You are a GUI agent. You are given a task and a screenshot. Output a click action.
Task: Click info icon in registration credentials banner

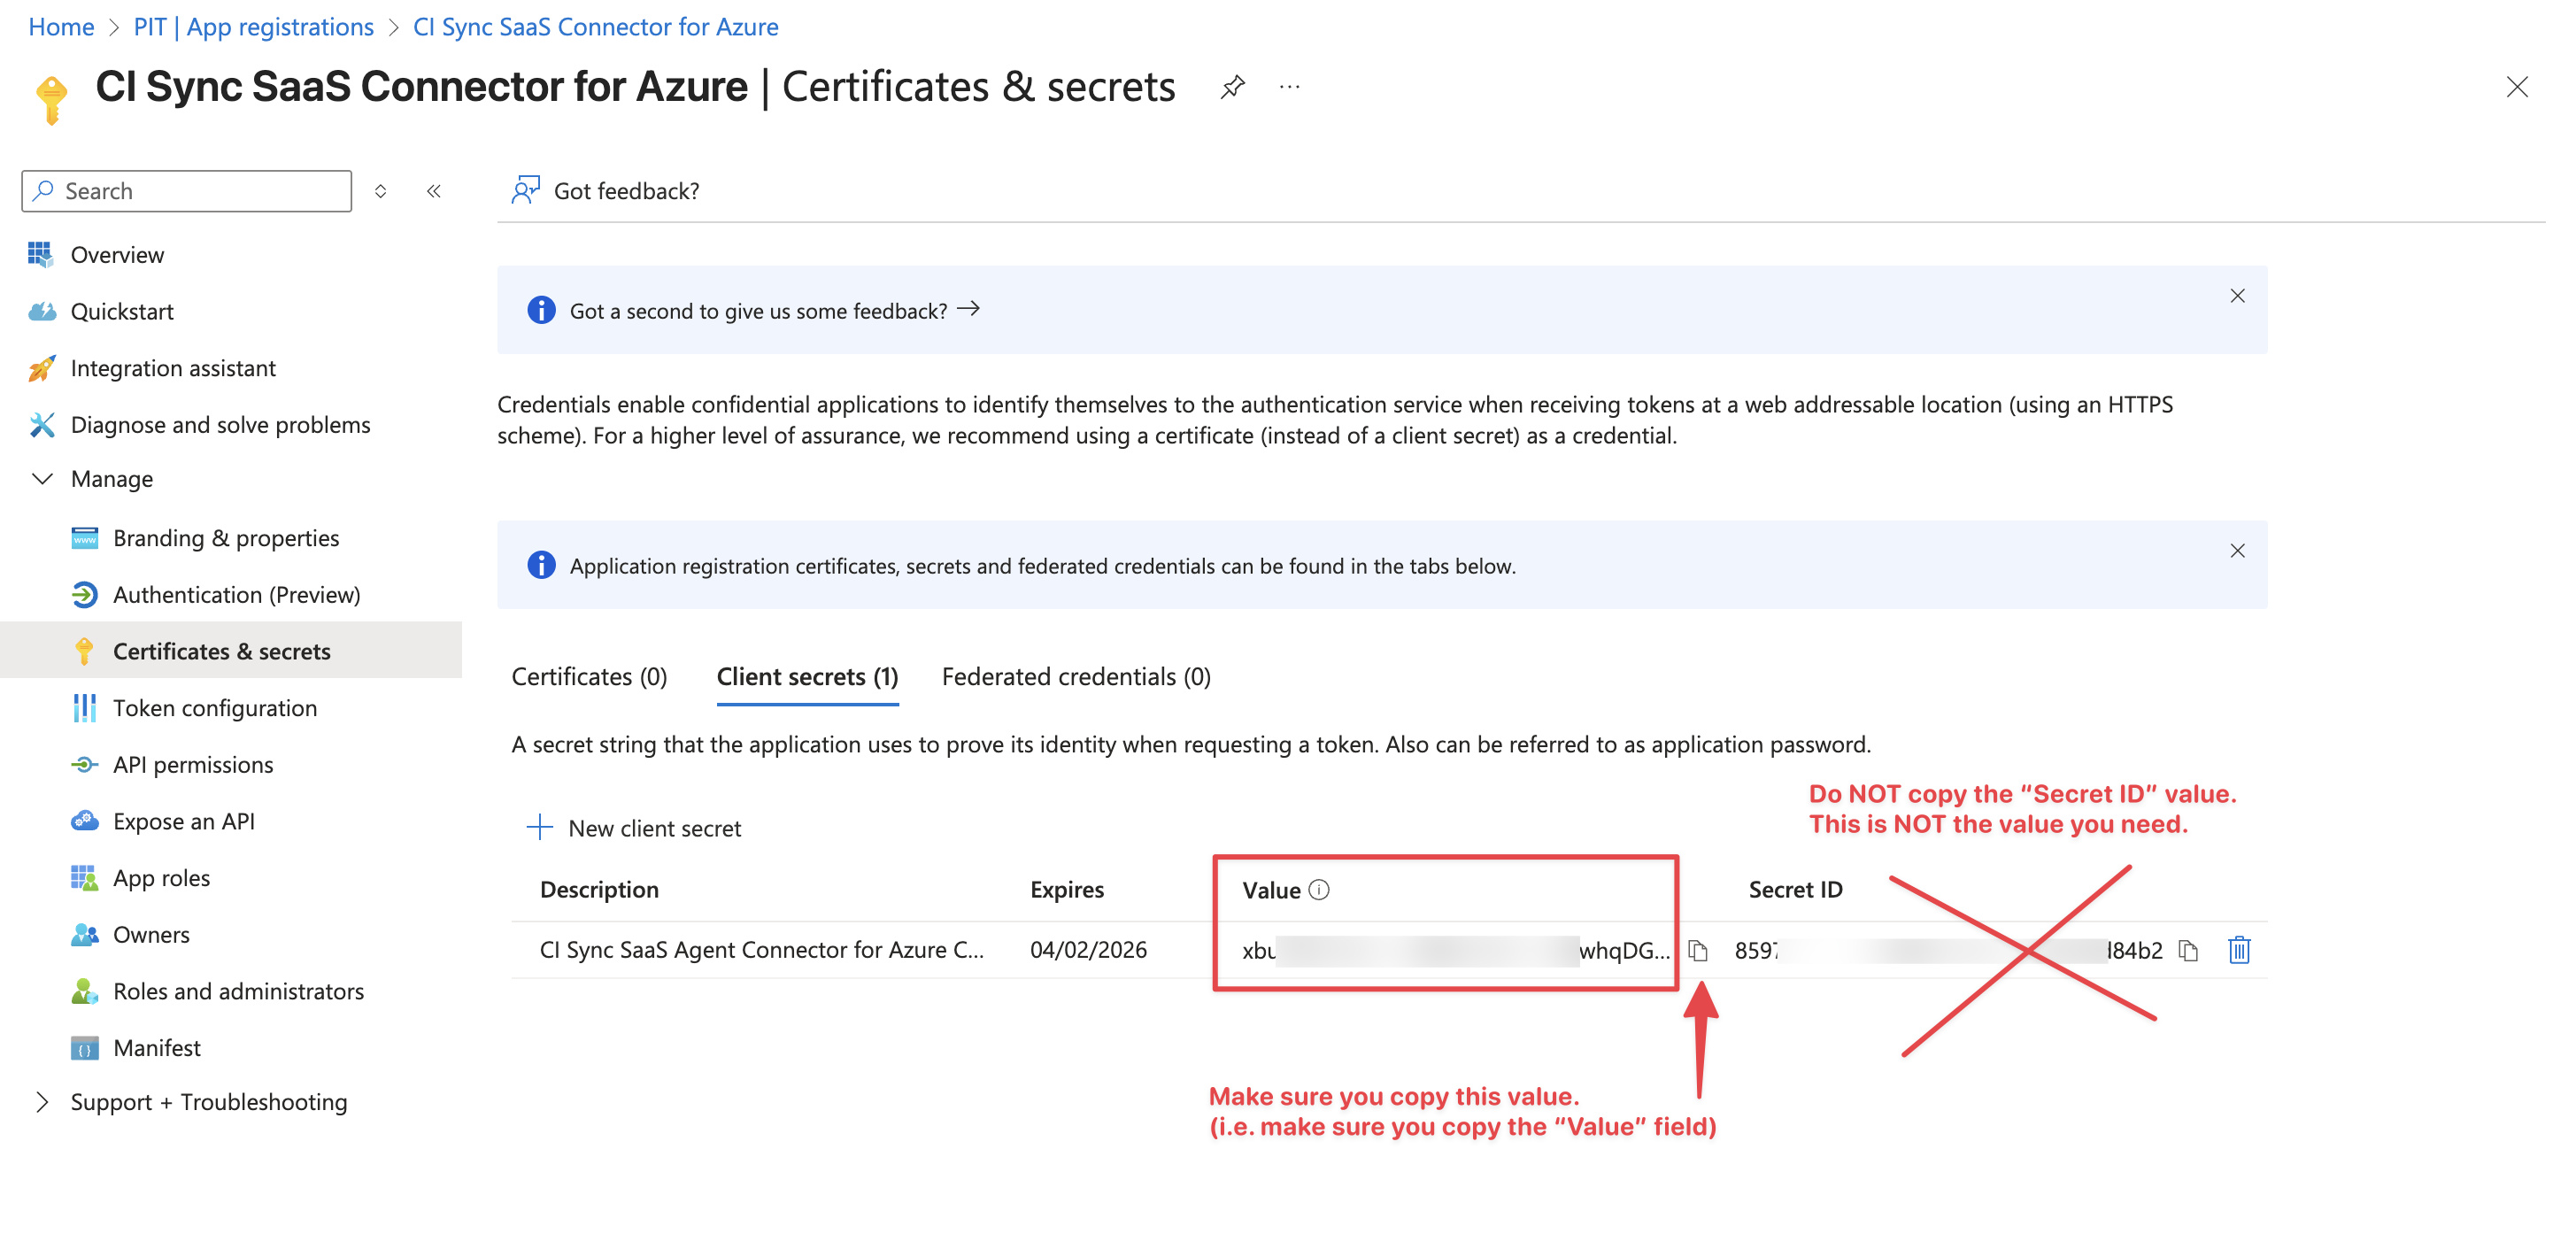(x=541, y=566)
